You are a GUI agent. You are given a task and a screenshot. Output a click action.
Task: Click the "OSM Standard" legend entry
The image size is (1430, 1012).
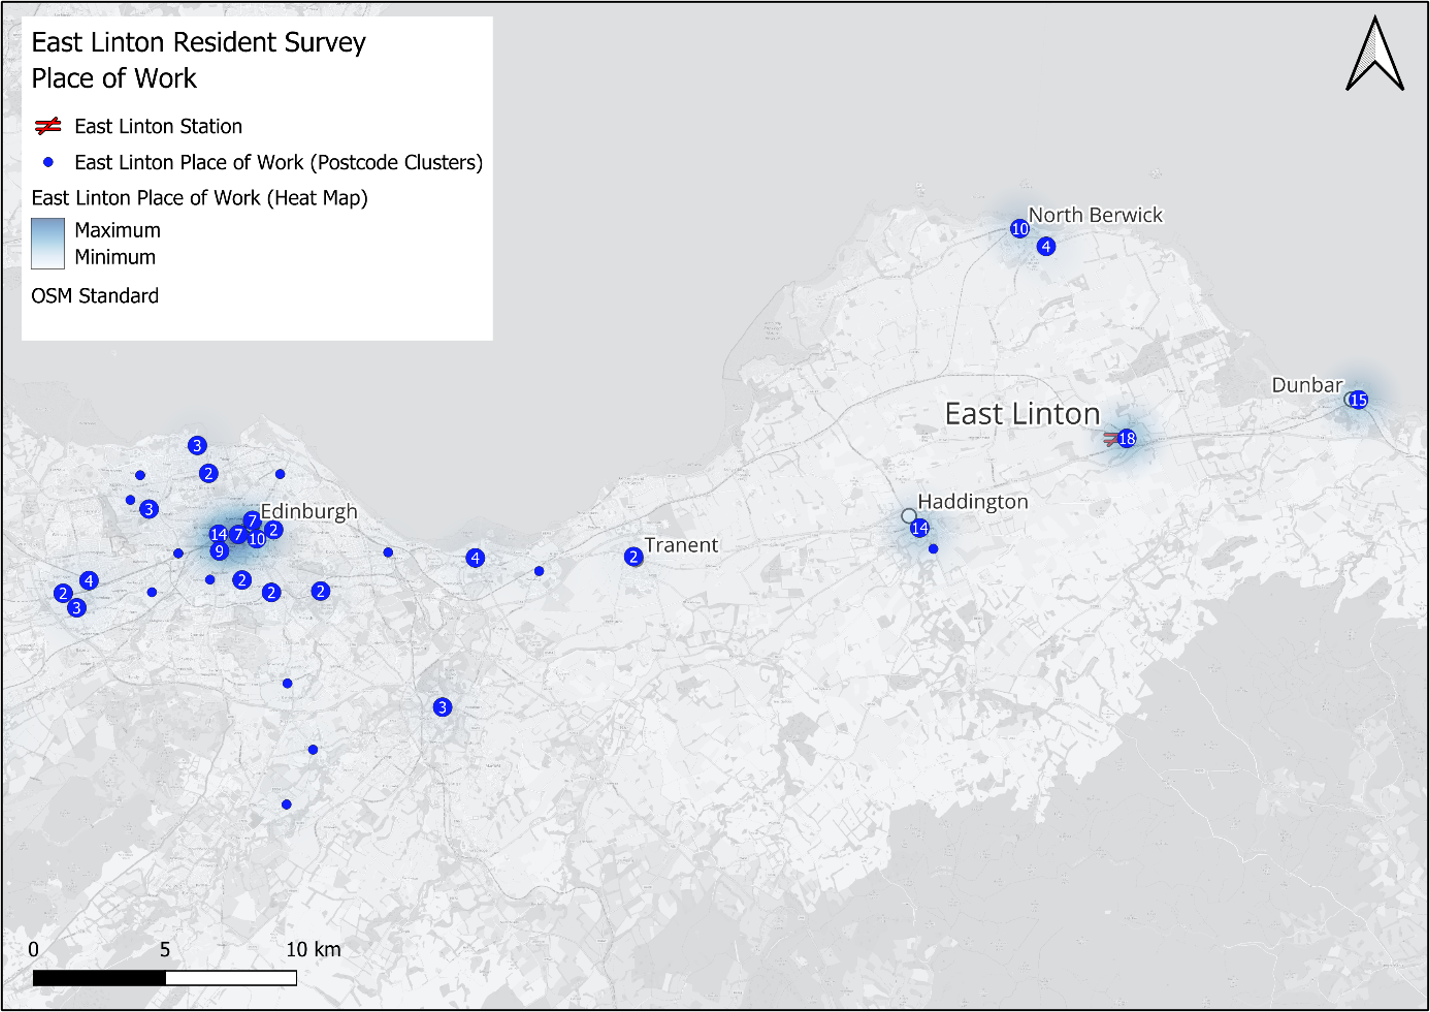tap(95, 296)
